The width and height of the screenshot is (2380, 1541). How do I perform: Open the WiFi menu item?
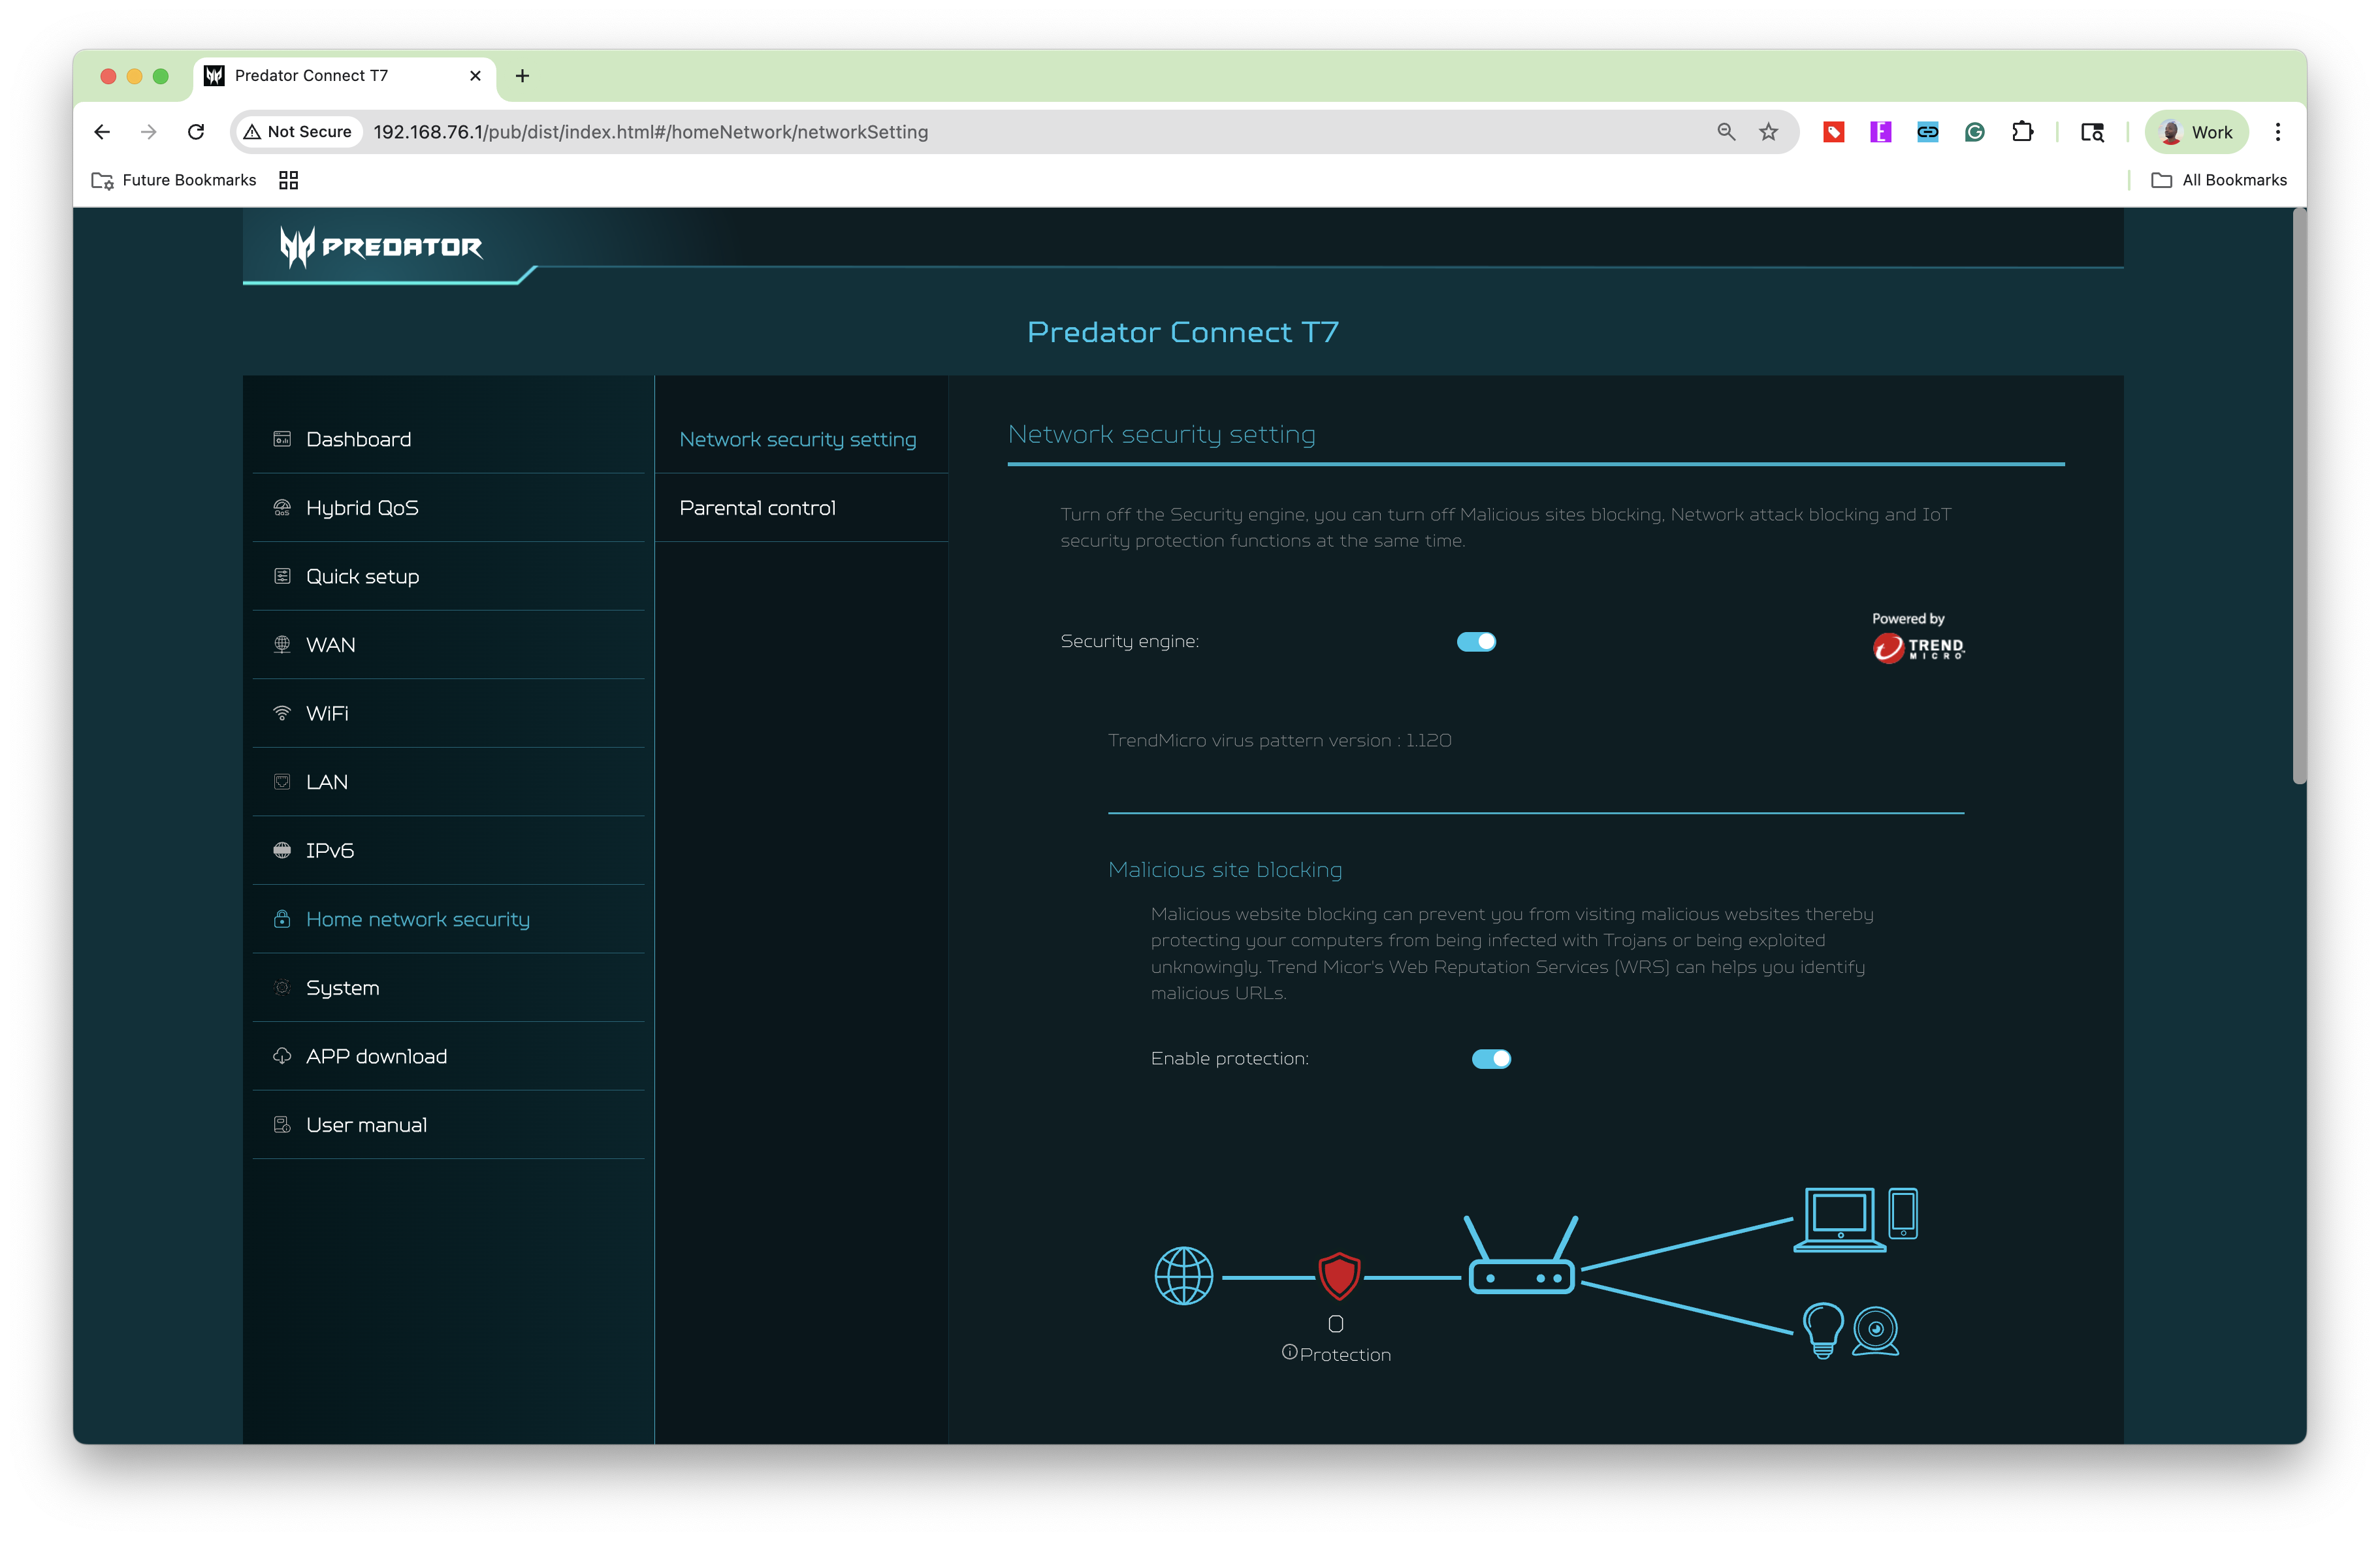448,713
